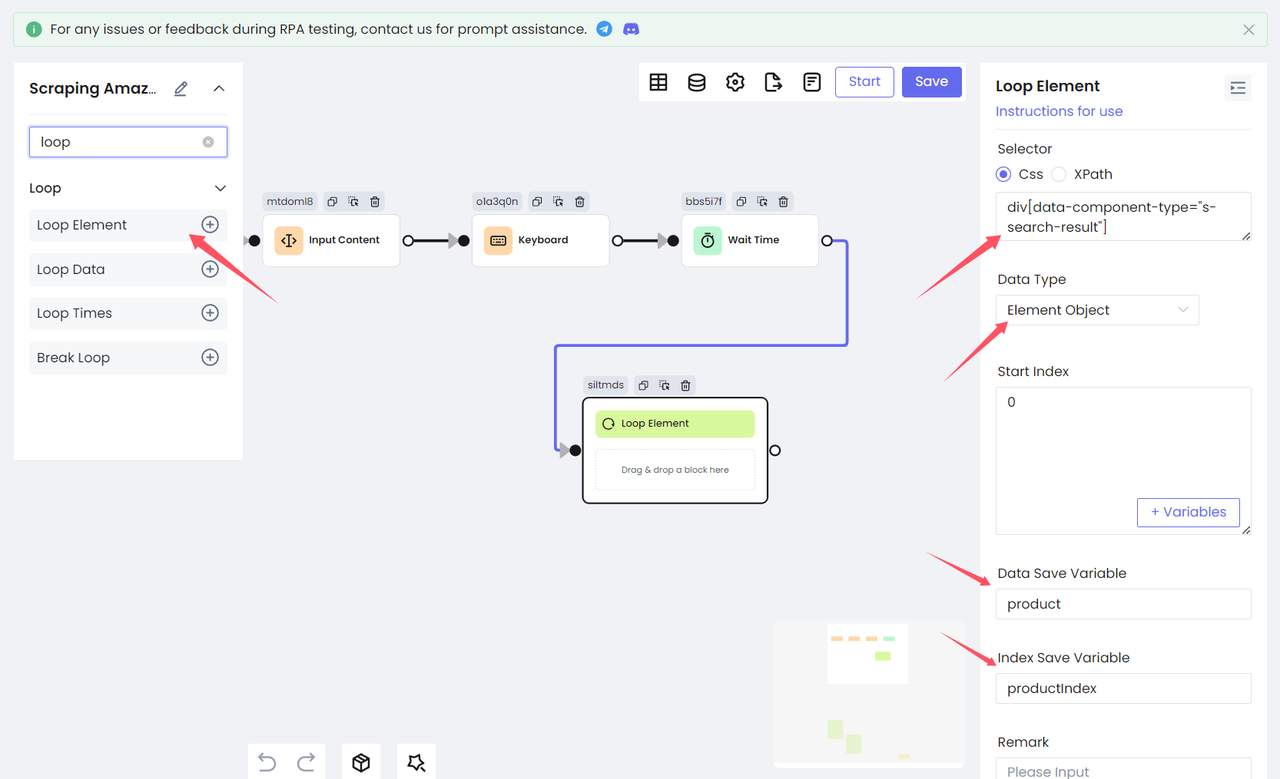
Task: Delete the ola3q0n Keyboard node
Action: (580, 202)
